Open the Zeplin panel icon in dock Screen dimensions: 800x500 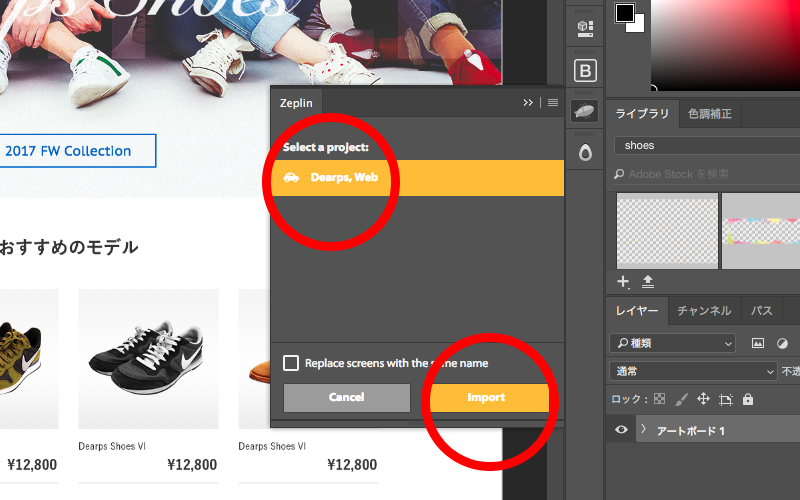pyautogui.click(x=585, y=111)
